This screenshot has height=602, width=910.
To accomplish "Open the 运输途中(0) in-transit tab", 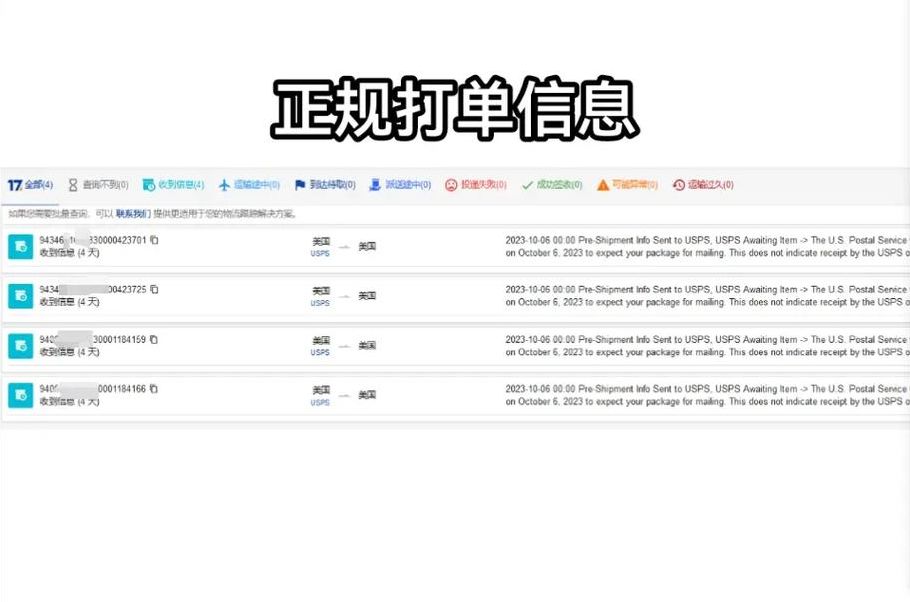I will click(249, 185).
